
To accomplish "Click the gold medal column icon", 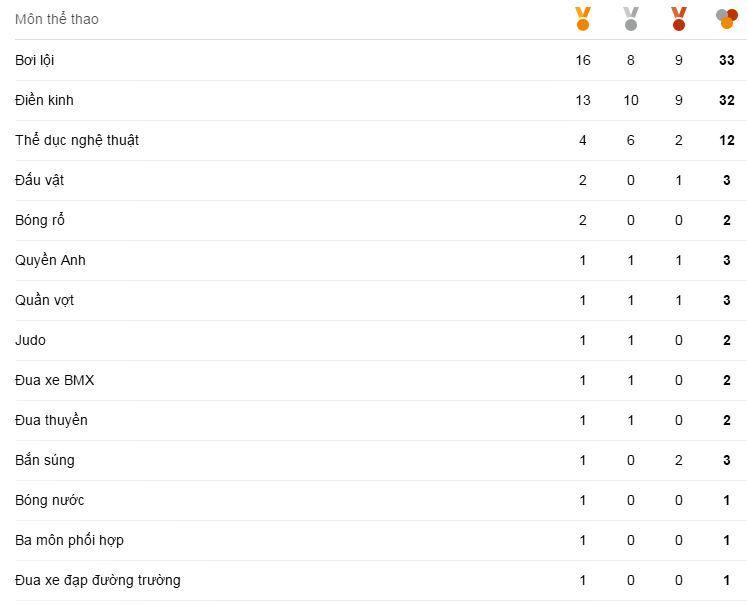I will click(x=583, y=18).
